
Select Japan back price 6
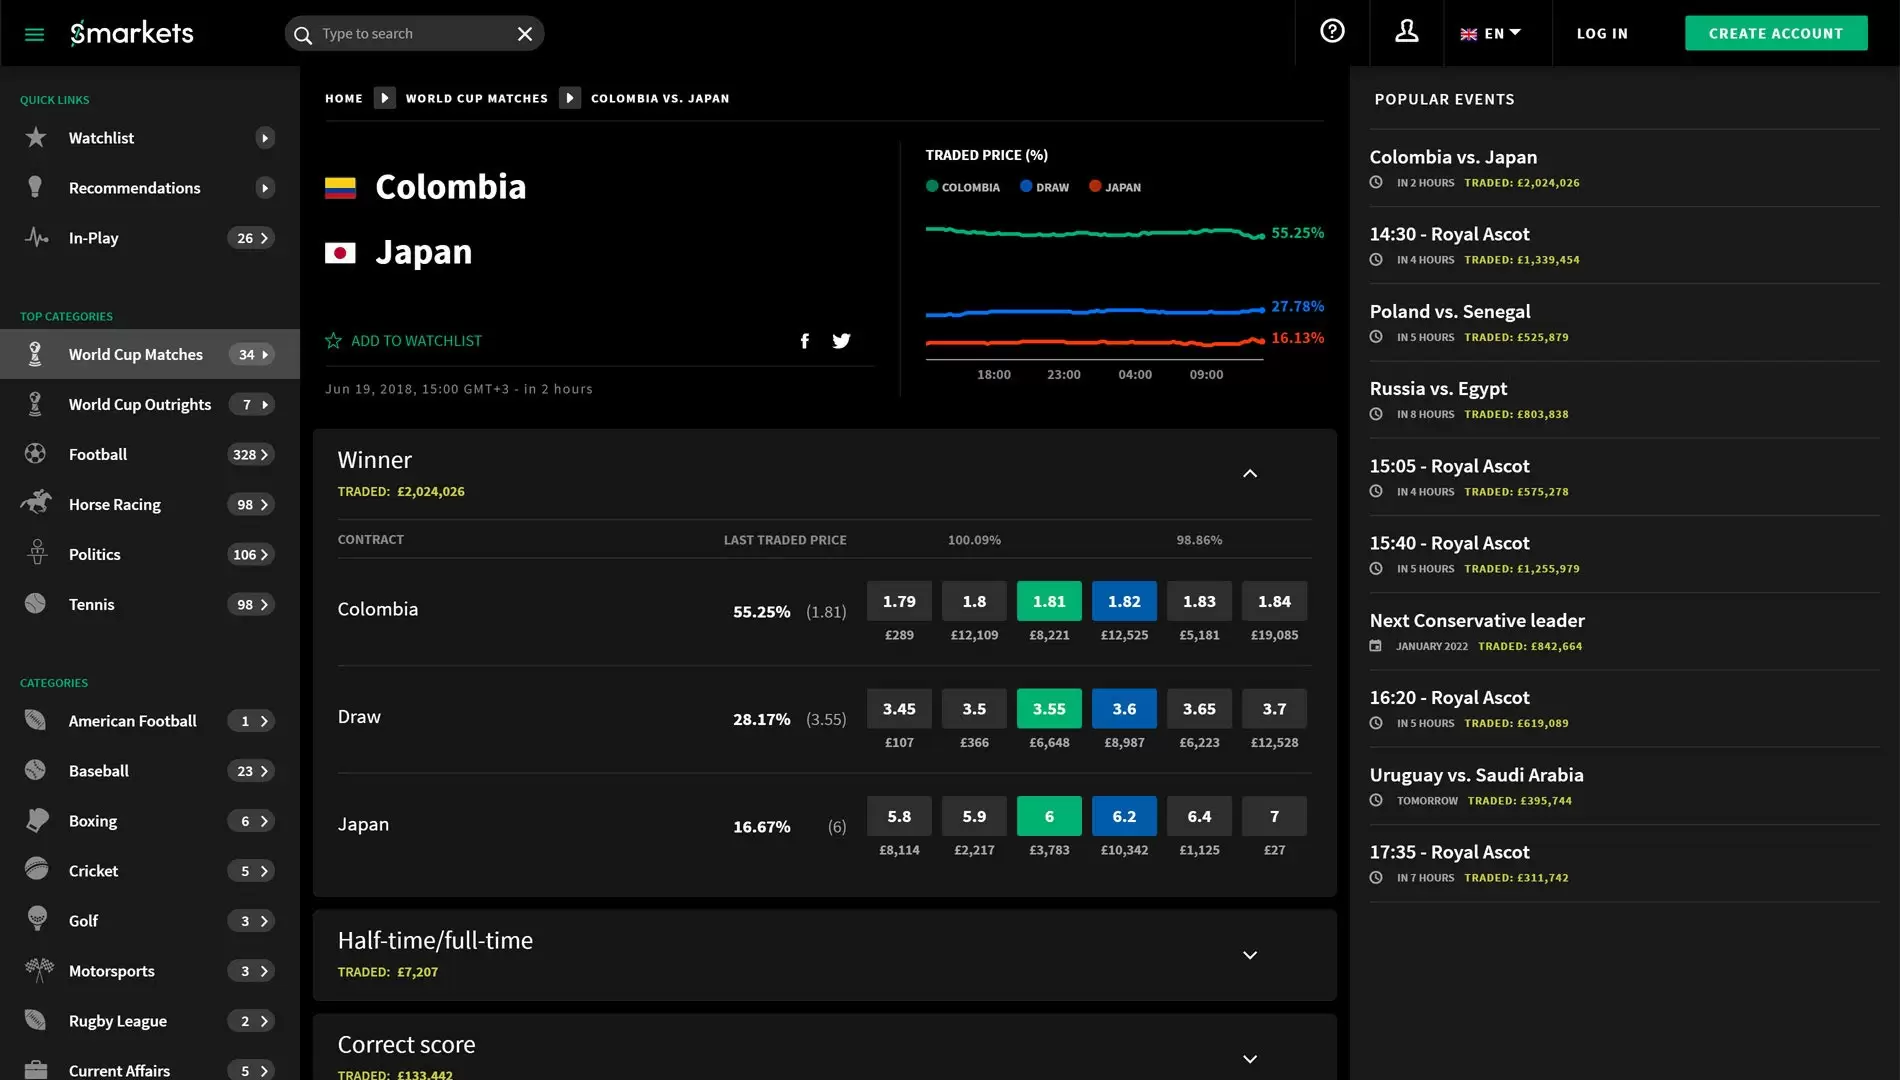pos(1049,816)
